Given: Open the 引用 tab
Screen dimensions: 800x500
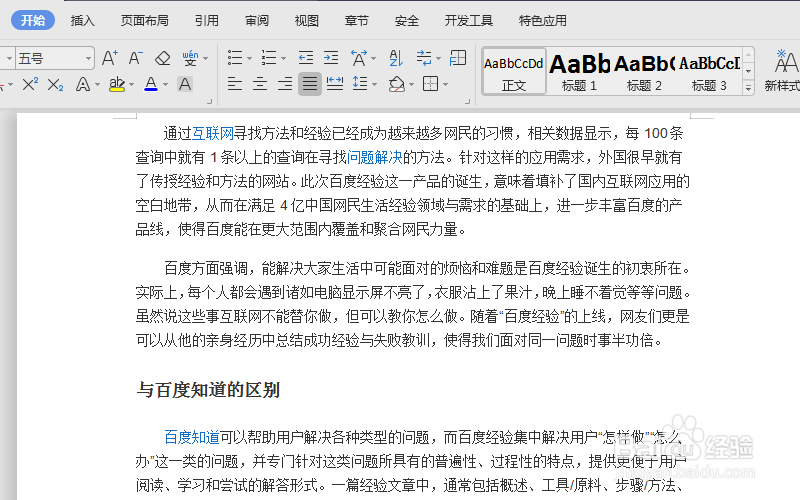Looking at the screenshot, I should coord(207,20).
